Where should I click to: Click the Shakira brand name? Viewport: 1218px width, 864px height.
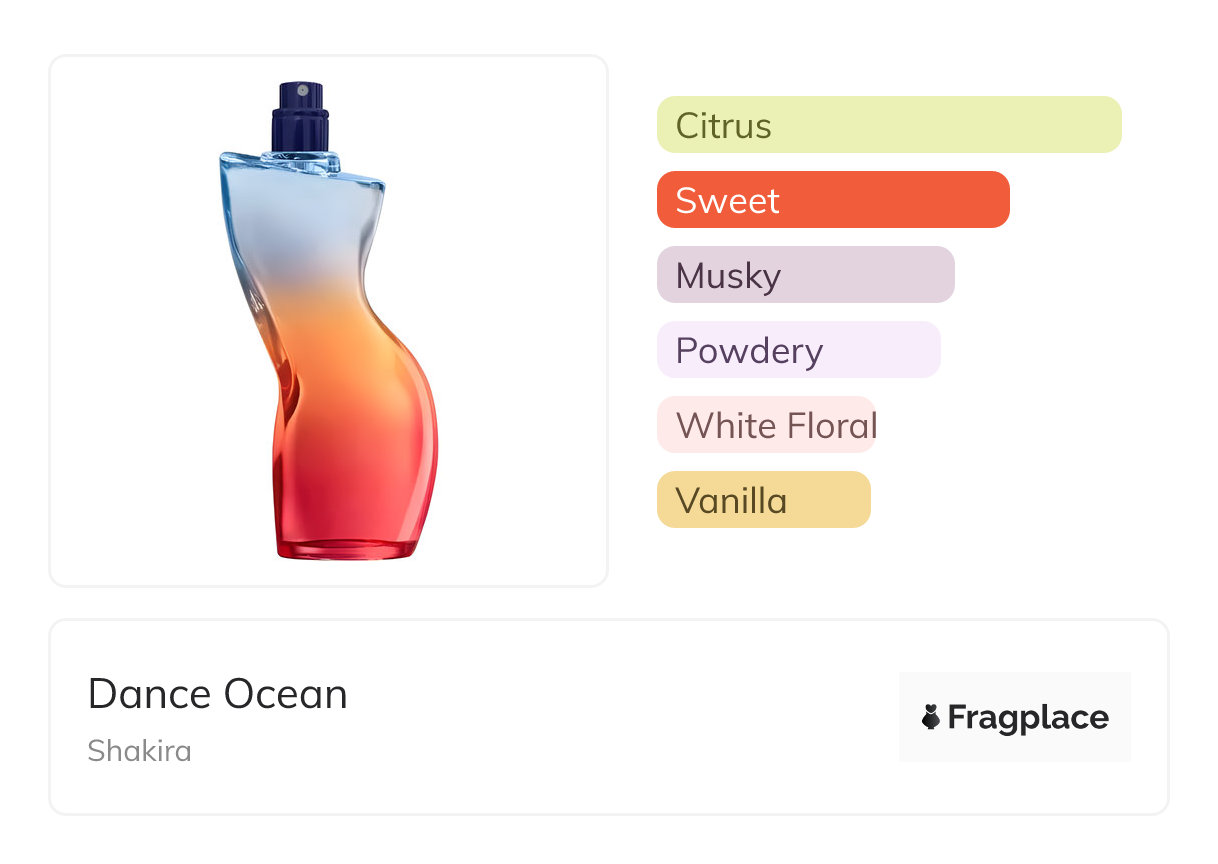(139, 750)
